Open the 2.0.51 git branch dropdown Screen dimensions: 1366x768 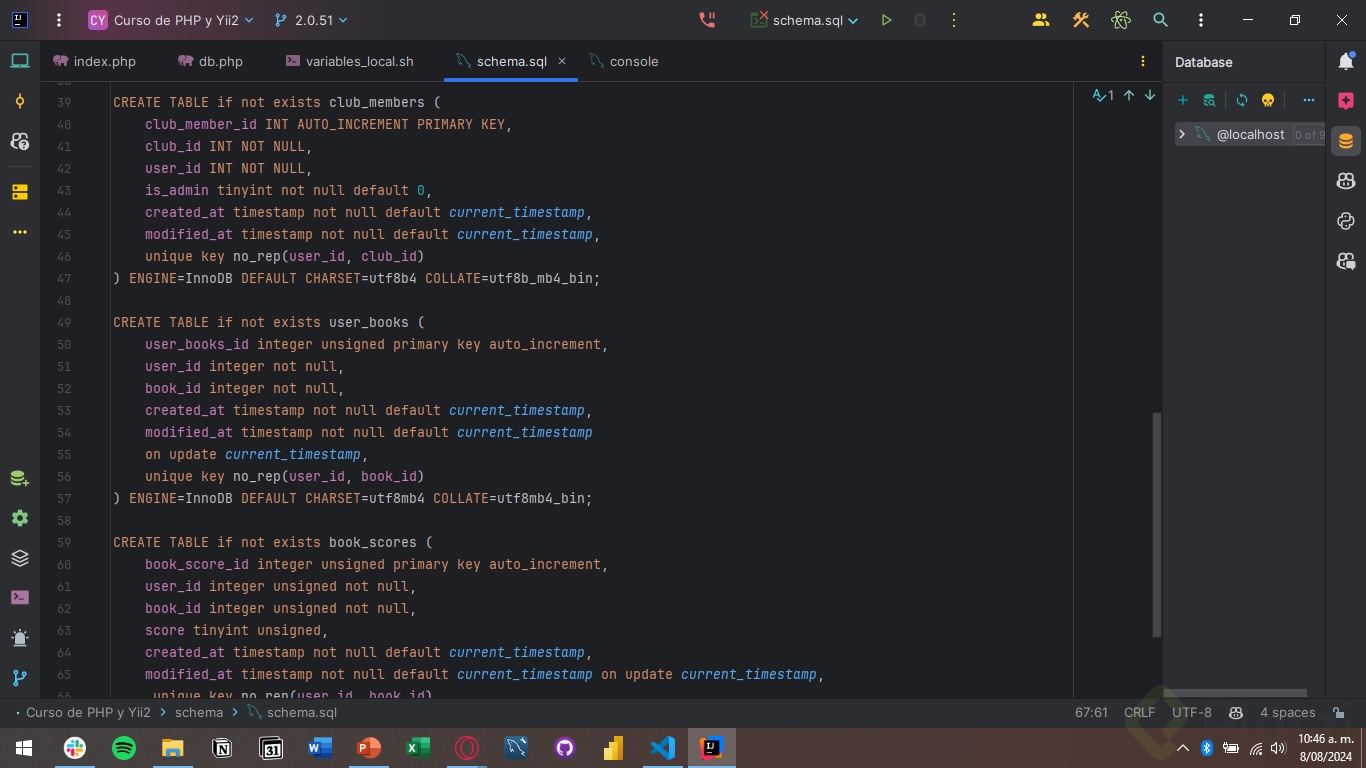point(311,20)
